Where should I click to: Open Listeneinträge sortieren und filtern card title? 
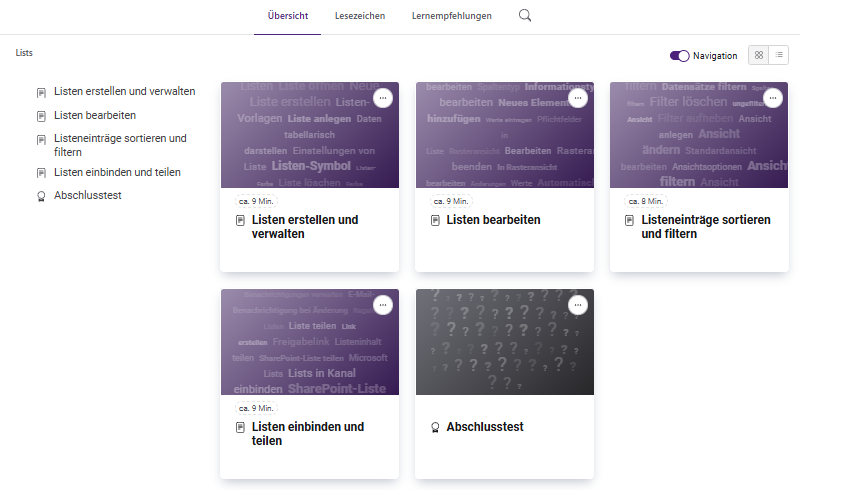[706, 227]
